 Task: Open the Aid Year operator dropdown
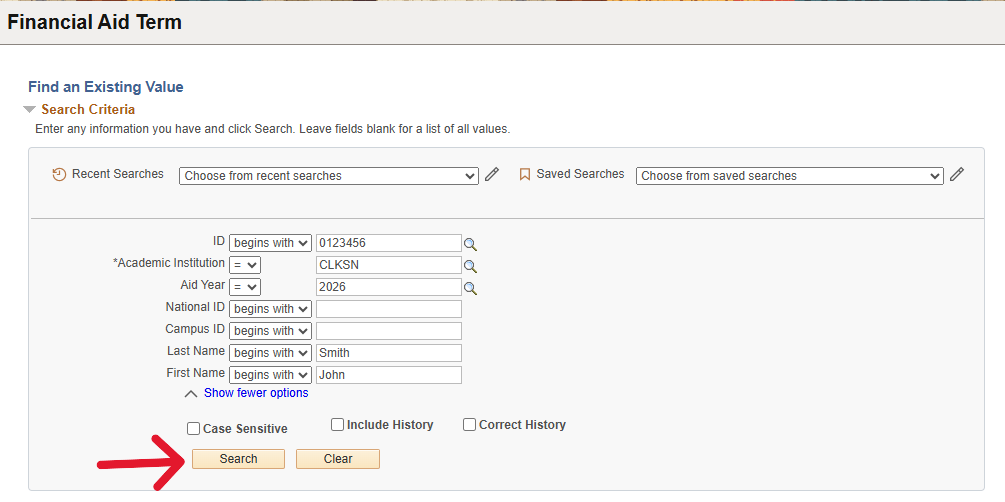[245, 287]
